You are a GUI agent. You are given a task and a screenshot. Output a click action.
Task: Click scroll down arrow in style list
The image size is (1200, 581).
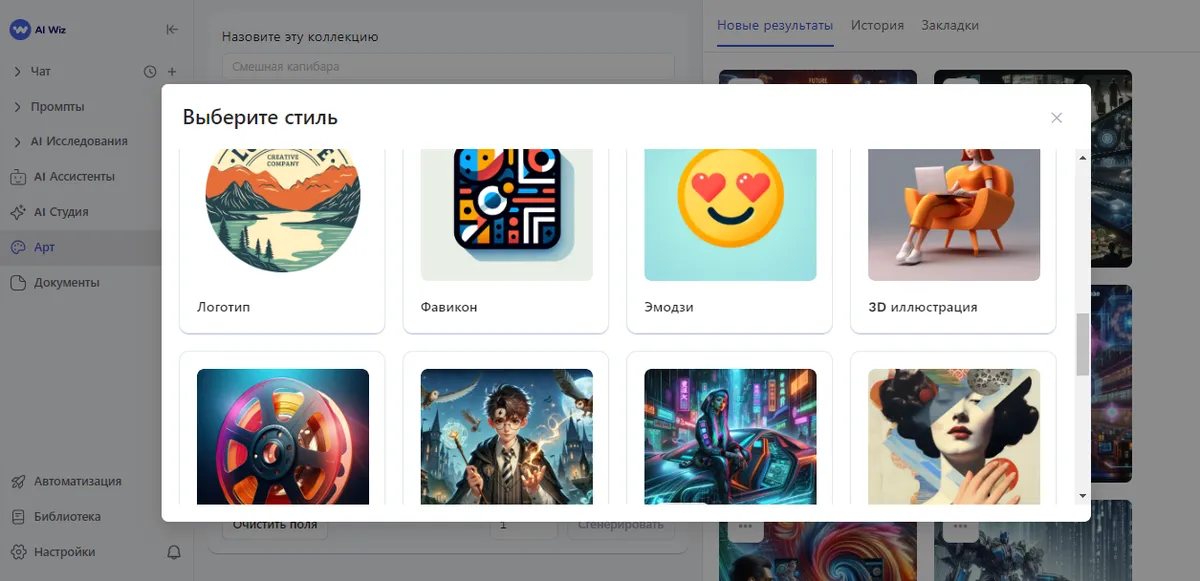[x=1082, y=495]
